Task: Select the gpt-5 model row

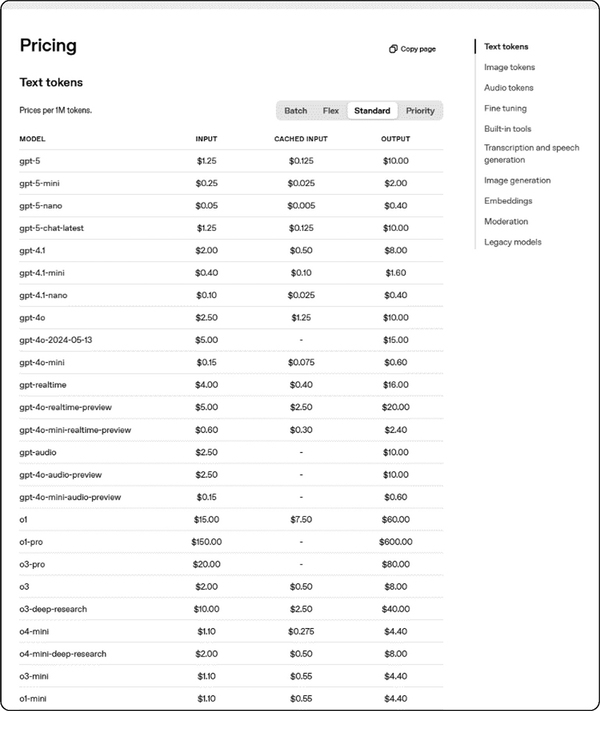Action: 231,161
